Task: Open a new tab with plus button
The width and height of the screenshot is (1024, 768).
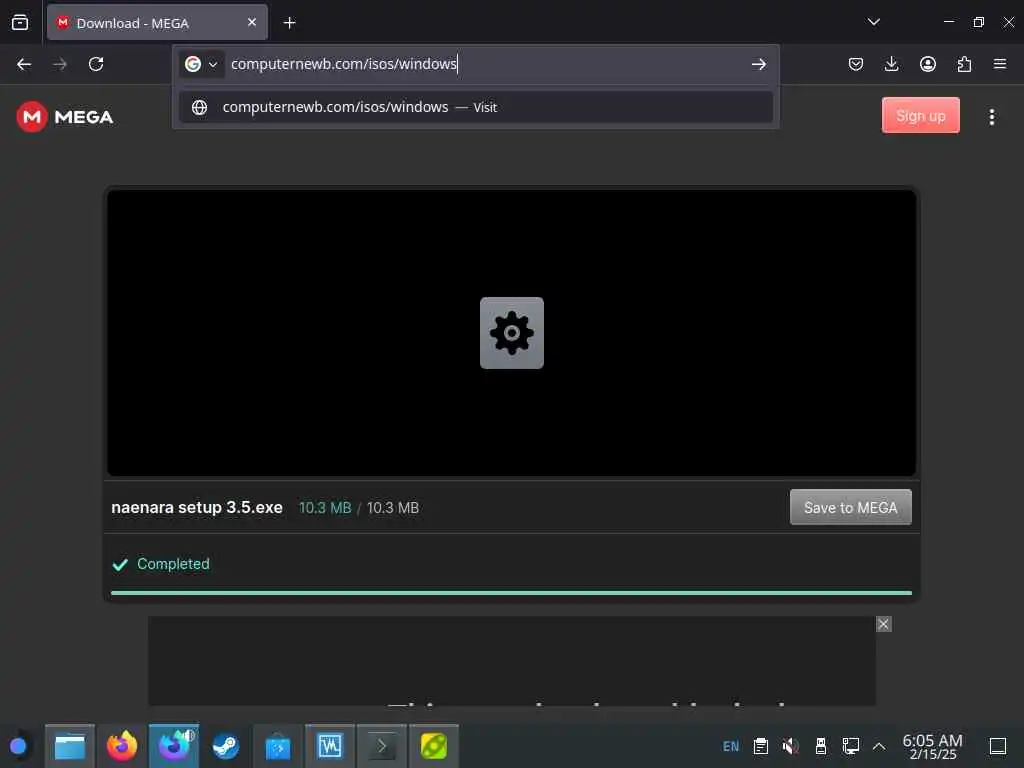Action: click(x=289, y=23)
